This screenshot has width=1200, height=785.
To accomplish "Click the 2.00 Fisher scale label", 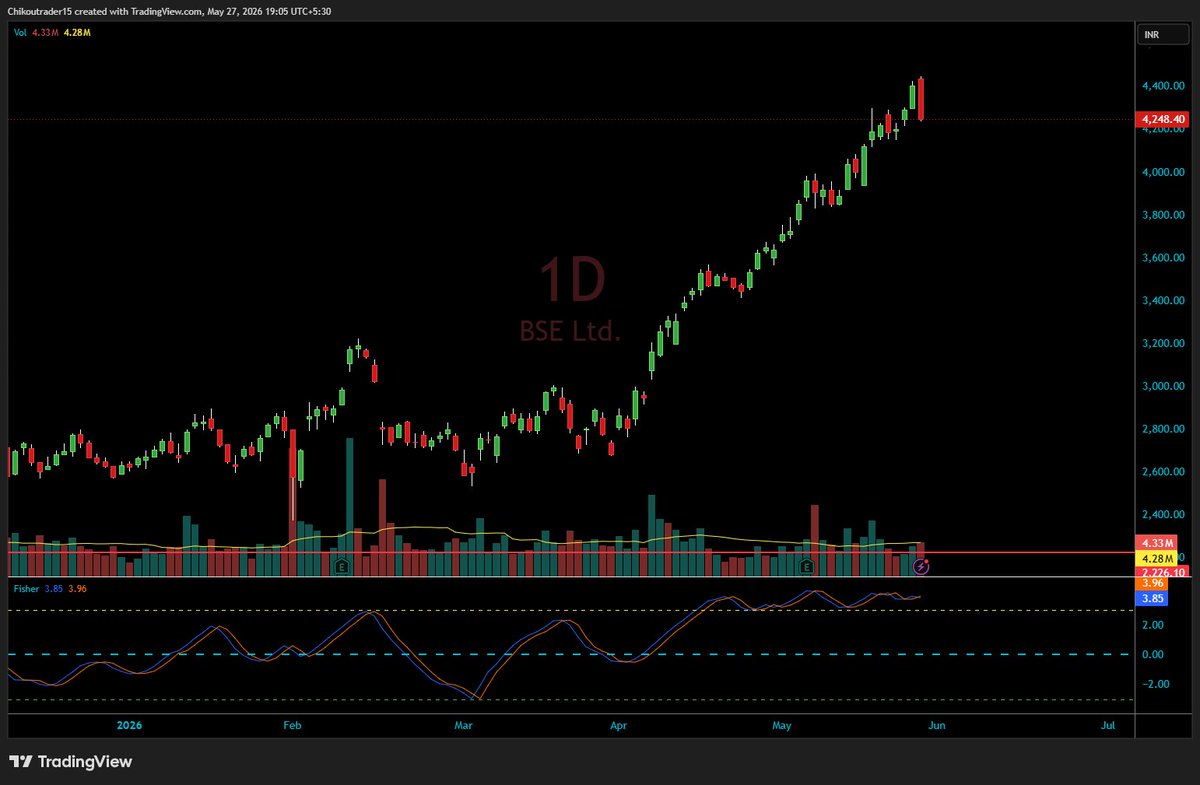I will [1153, 625].
